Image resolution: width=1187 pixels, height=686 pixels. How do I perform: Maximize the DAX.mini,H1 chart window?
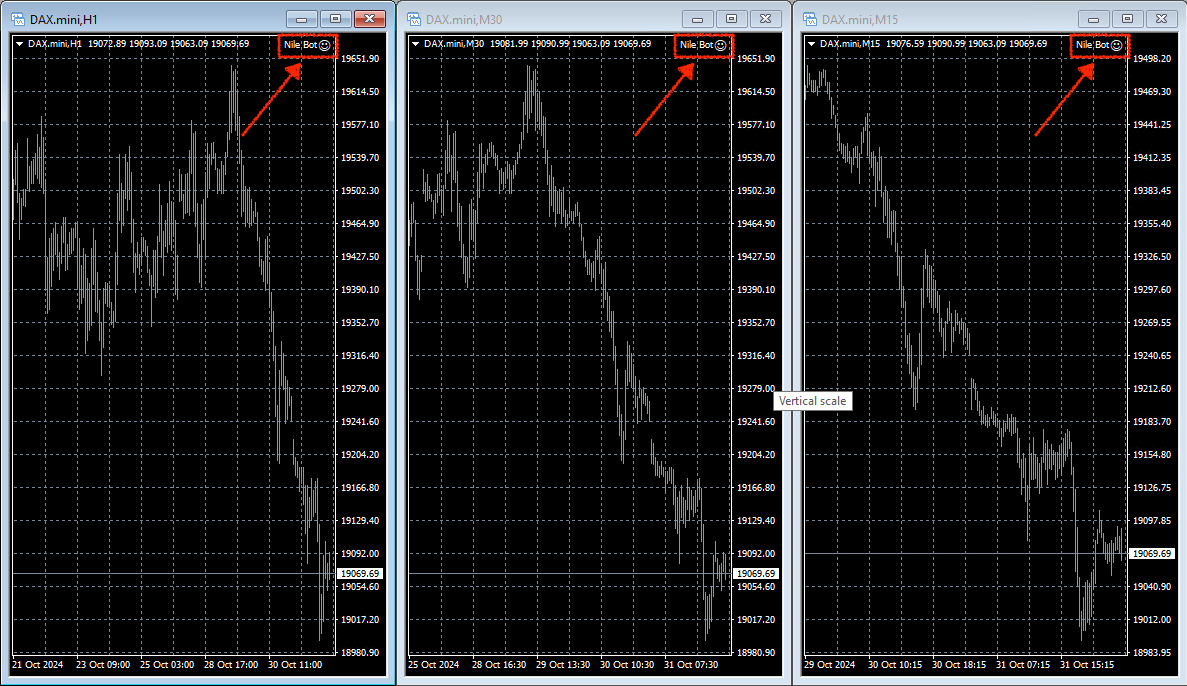pos(335,18)
